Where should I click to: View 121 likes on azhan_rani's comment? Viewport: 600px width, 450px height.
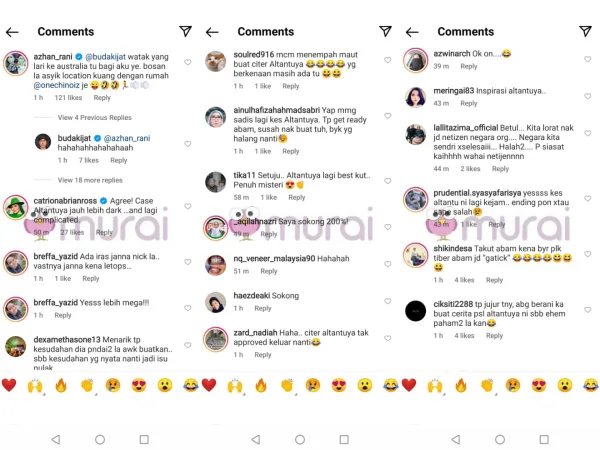(68, 98)
